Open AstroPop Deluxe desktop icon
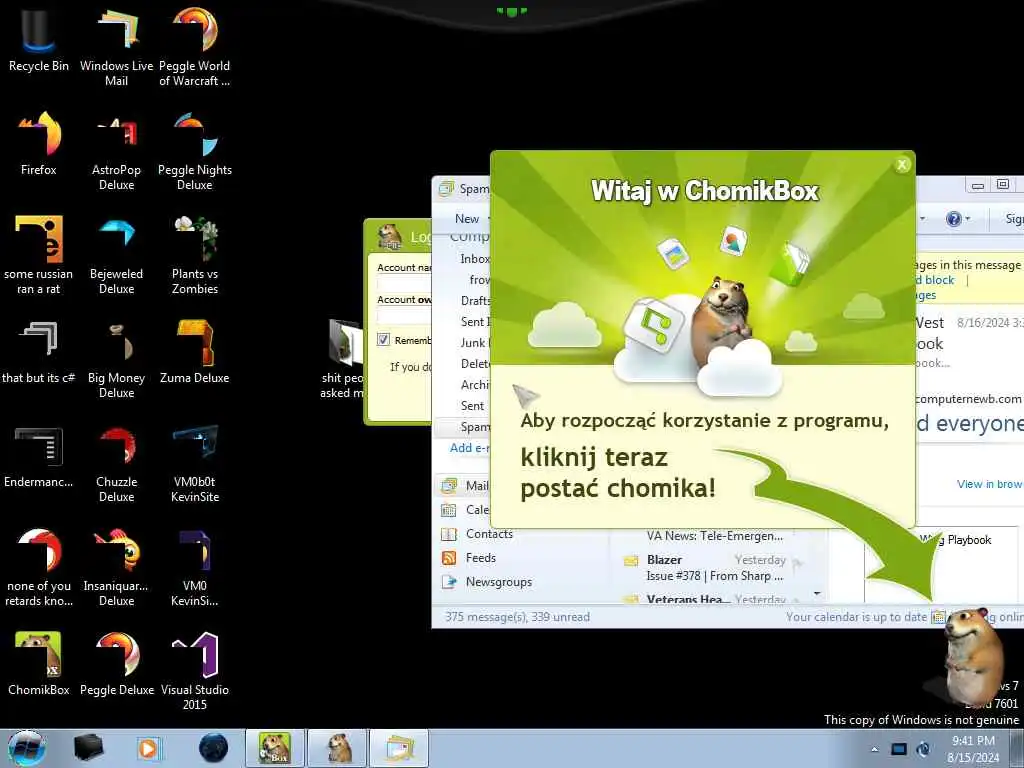The width and height of the screenshot is (1024, 768). 116,150
